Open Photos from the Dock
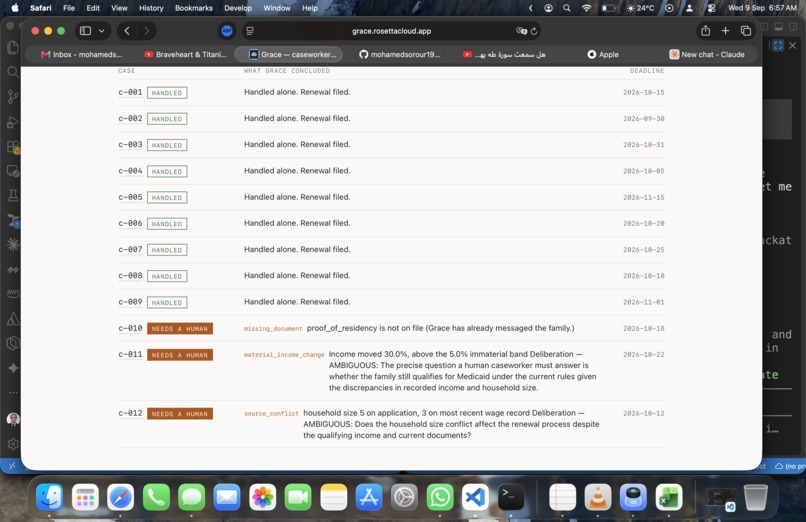Screen dimensions: 806x522 tap(262, 497)
